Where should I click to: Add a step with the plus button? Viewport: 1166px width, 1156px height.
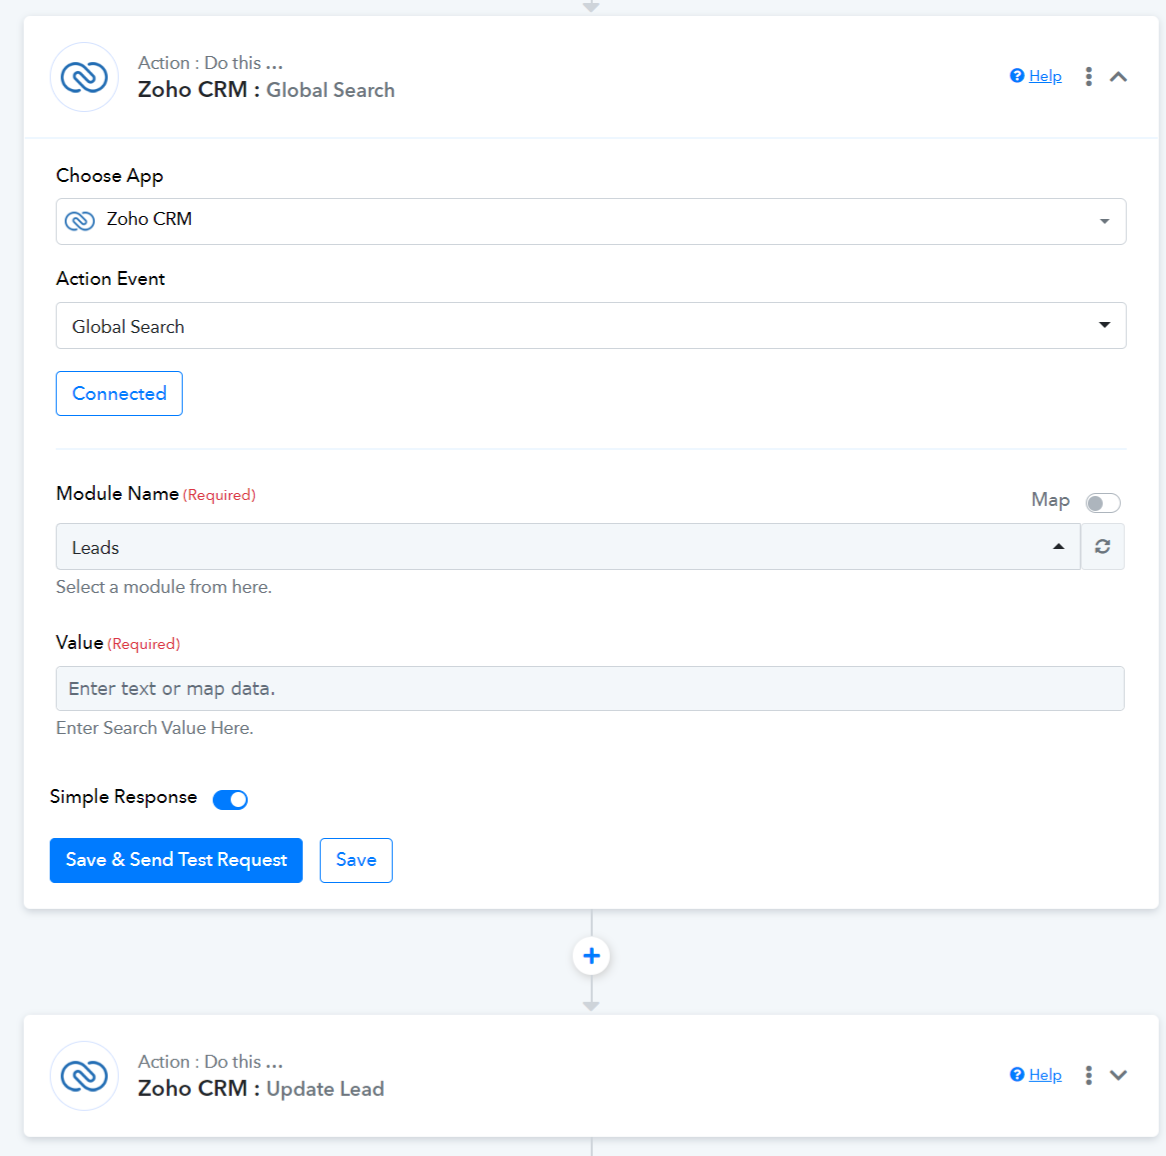(591, 956)
